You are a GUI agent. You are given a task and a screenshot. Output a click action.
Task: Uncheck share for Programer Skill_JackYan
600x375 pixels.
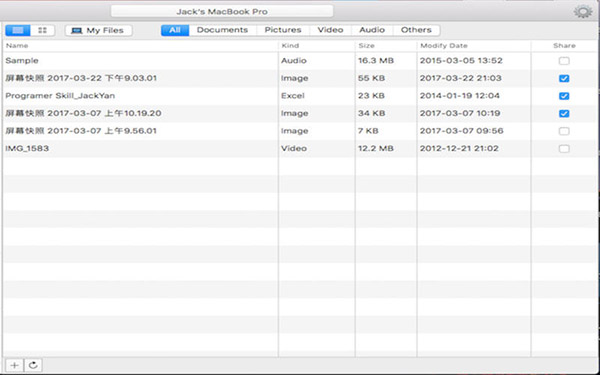point(564,96)
